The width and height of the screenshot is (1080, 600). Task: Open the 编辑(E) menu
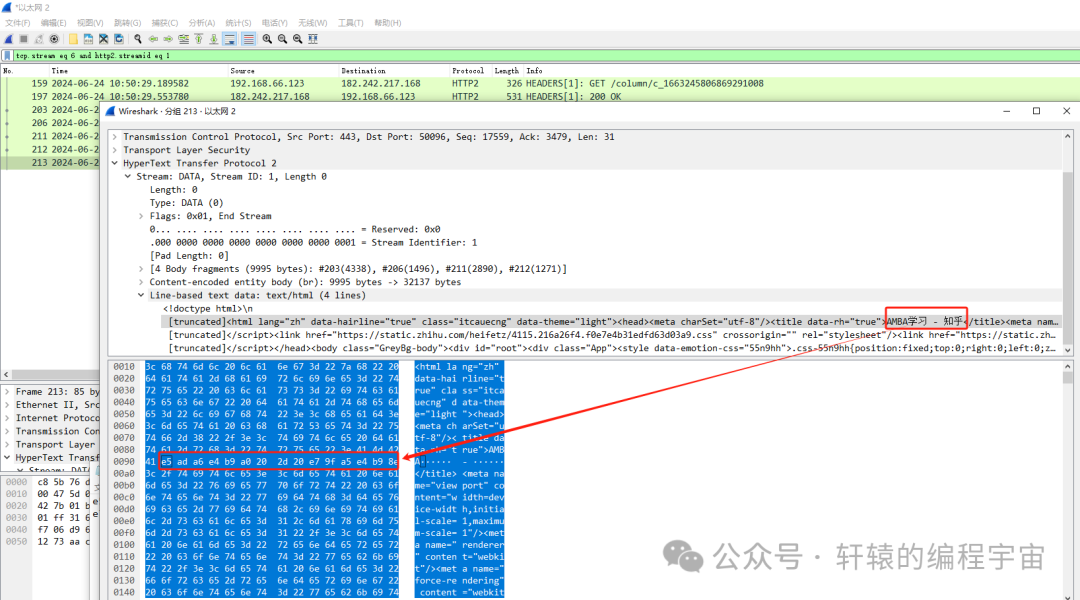[x=54, y=23]
